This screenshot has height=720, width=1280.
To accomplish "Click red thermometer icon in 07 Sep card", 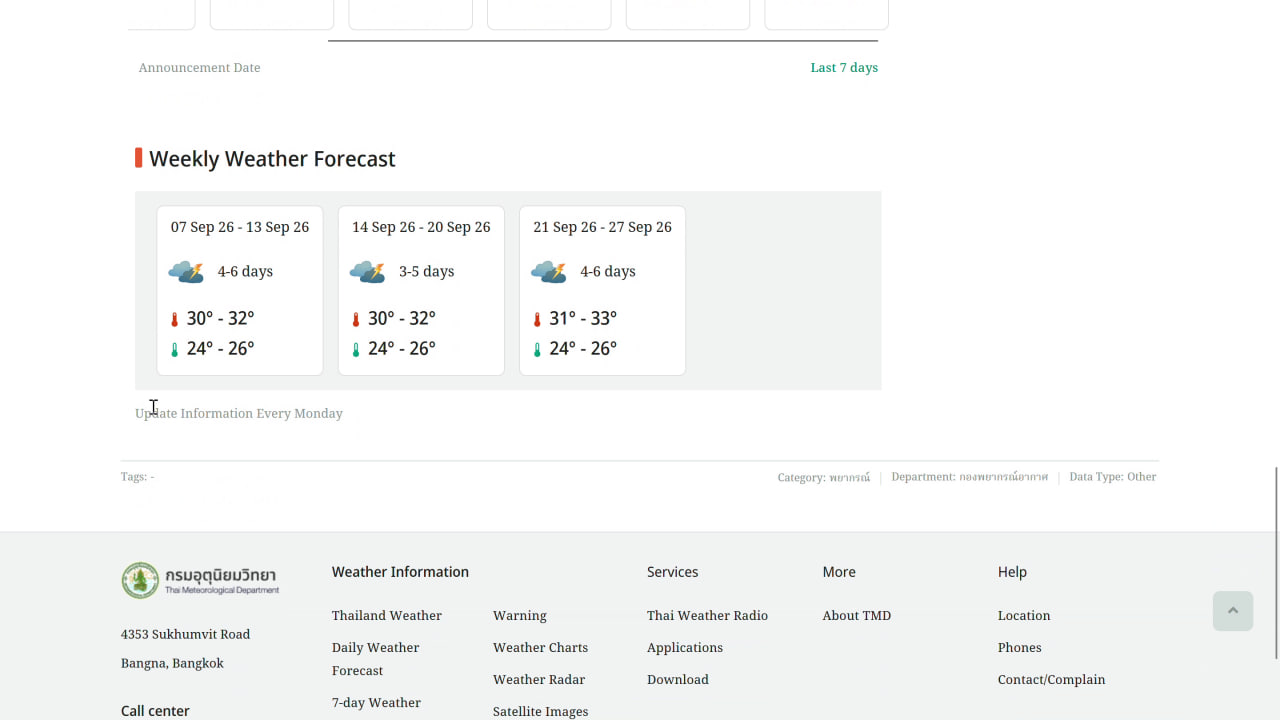I will tap(174, 319).
